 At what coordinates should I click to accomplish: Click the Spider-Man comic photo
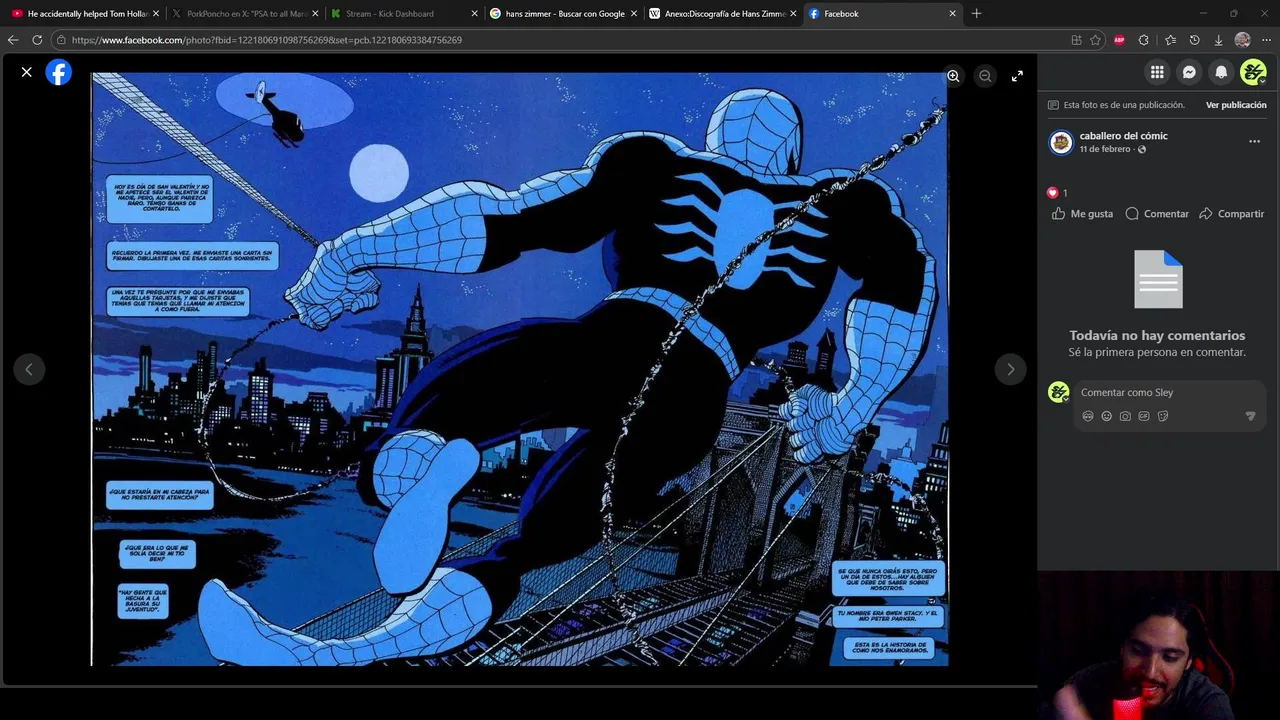(519, 369)
